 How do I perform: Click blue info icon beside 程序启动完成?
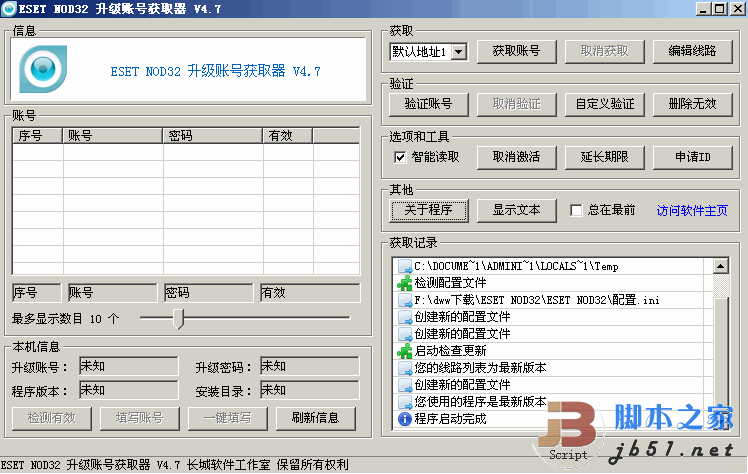tap(405, 419)
